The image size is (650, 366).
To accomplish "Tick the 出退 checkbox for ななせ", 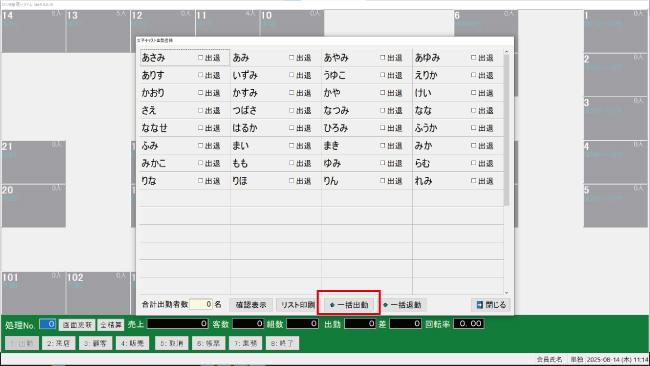I will click(201, 128).
